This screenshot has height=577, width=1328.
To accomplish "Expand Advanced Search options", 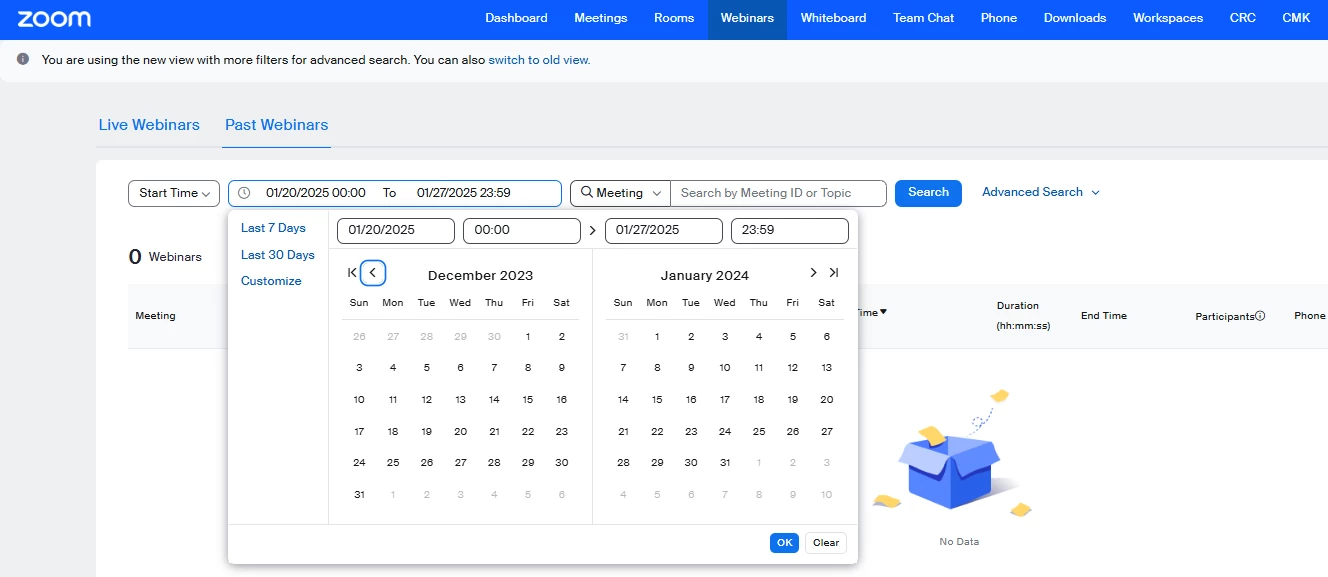I will [1041, 192].
